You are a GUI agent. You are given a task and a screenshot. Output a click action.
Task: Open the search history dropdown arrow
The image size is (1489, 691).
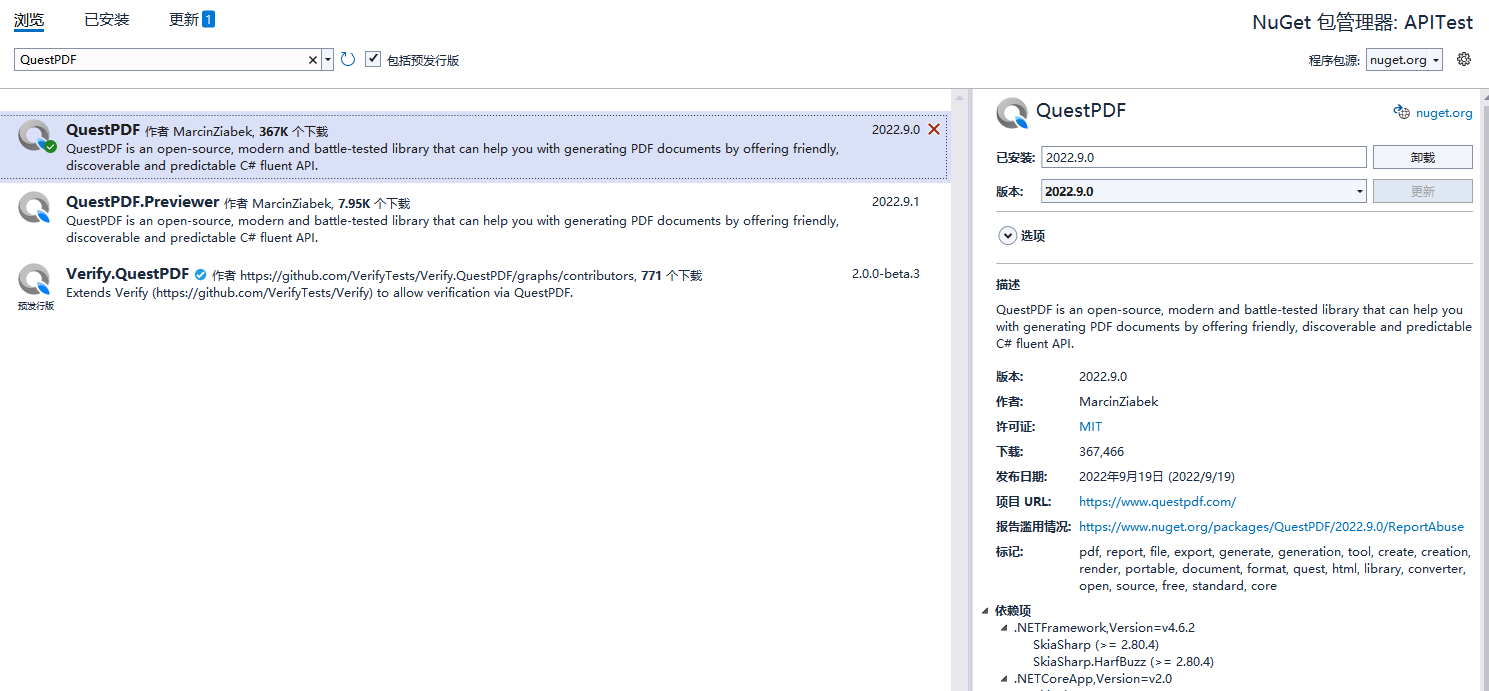(328, 60)
